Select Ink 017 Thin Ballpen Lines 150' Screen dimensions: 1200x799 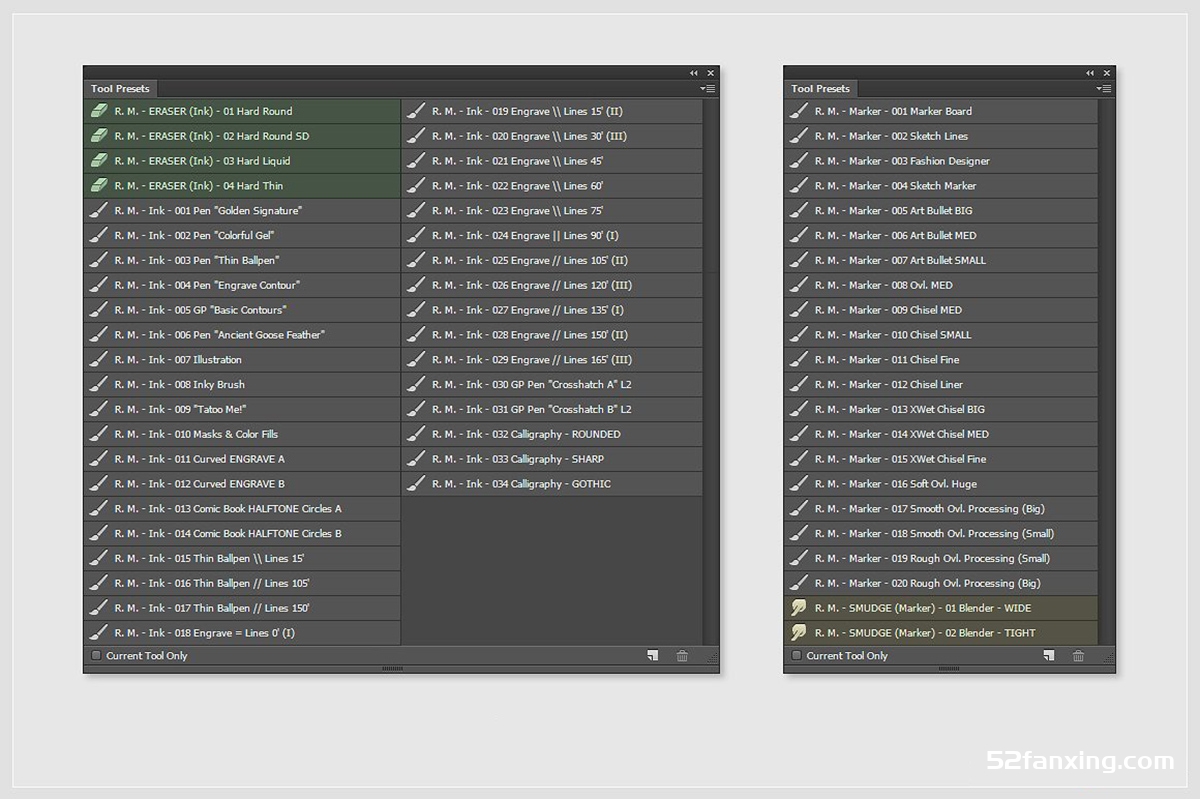click(x=242, y=608)
